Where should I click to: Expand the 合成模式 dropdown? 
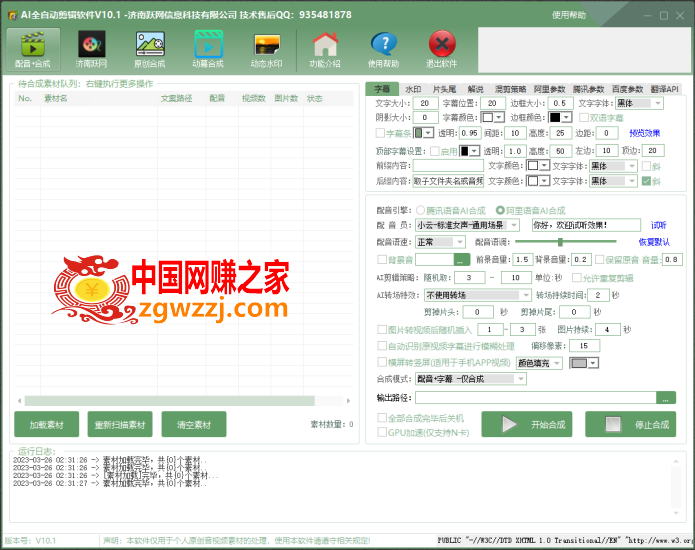point(521,379)
